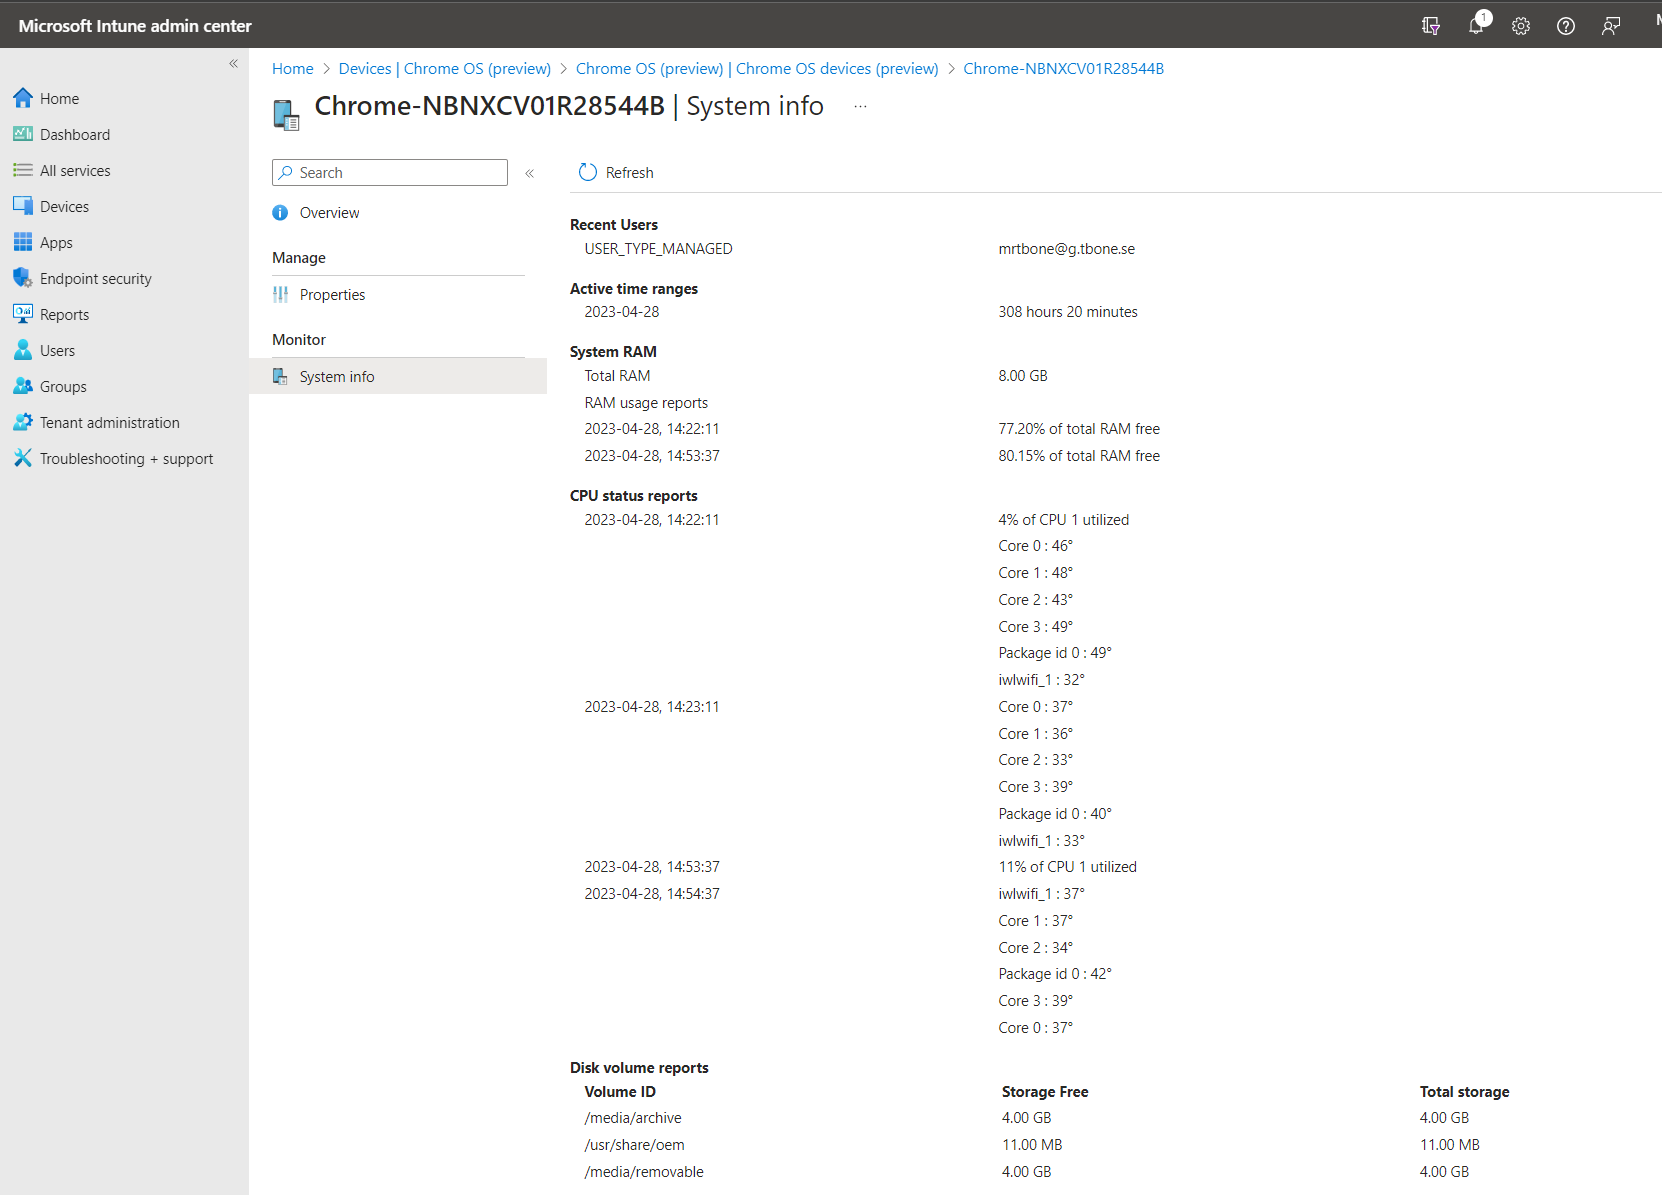Open Properties under Manage
1662x1195 pixels.
coord(332,294)
